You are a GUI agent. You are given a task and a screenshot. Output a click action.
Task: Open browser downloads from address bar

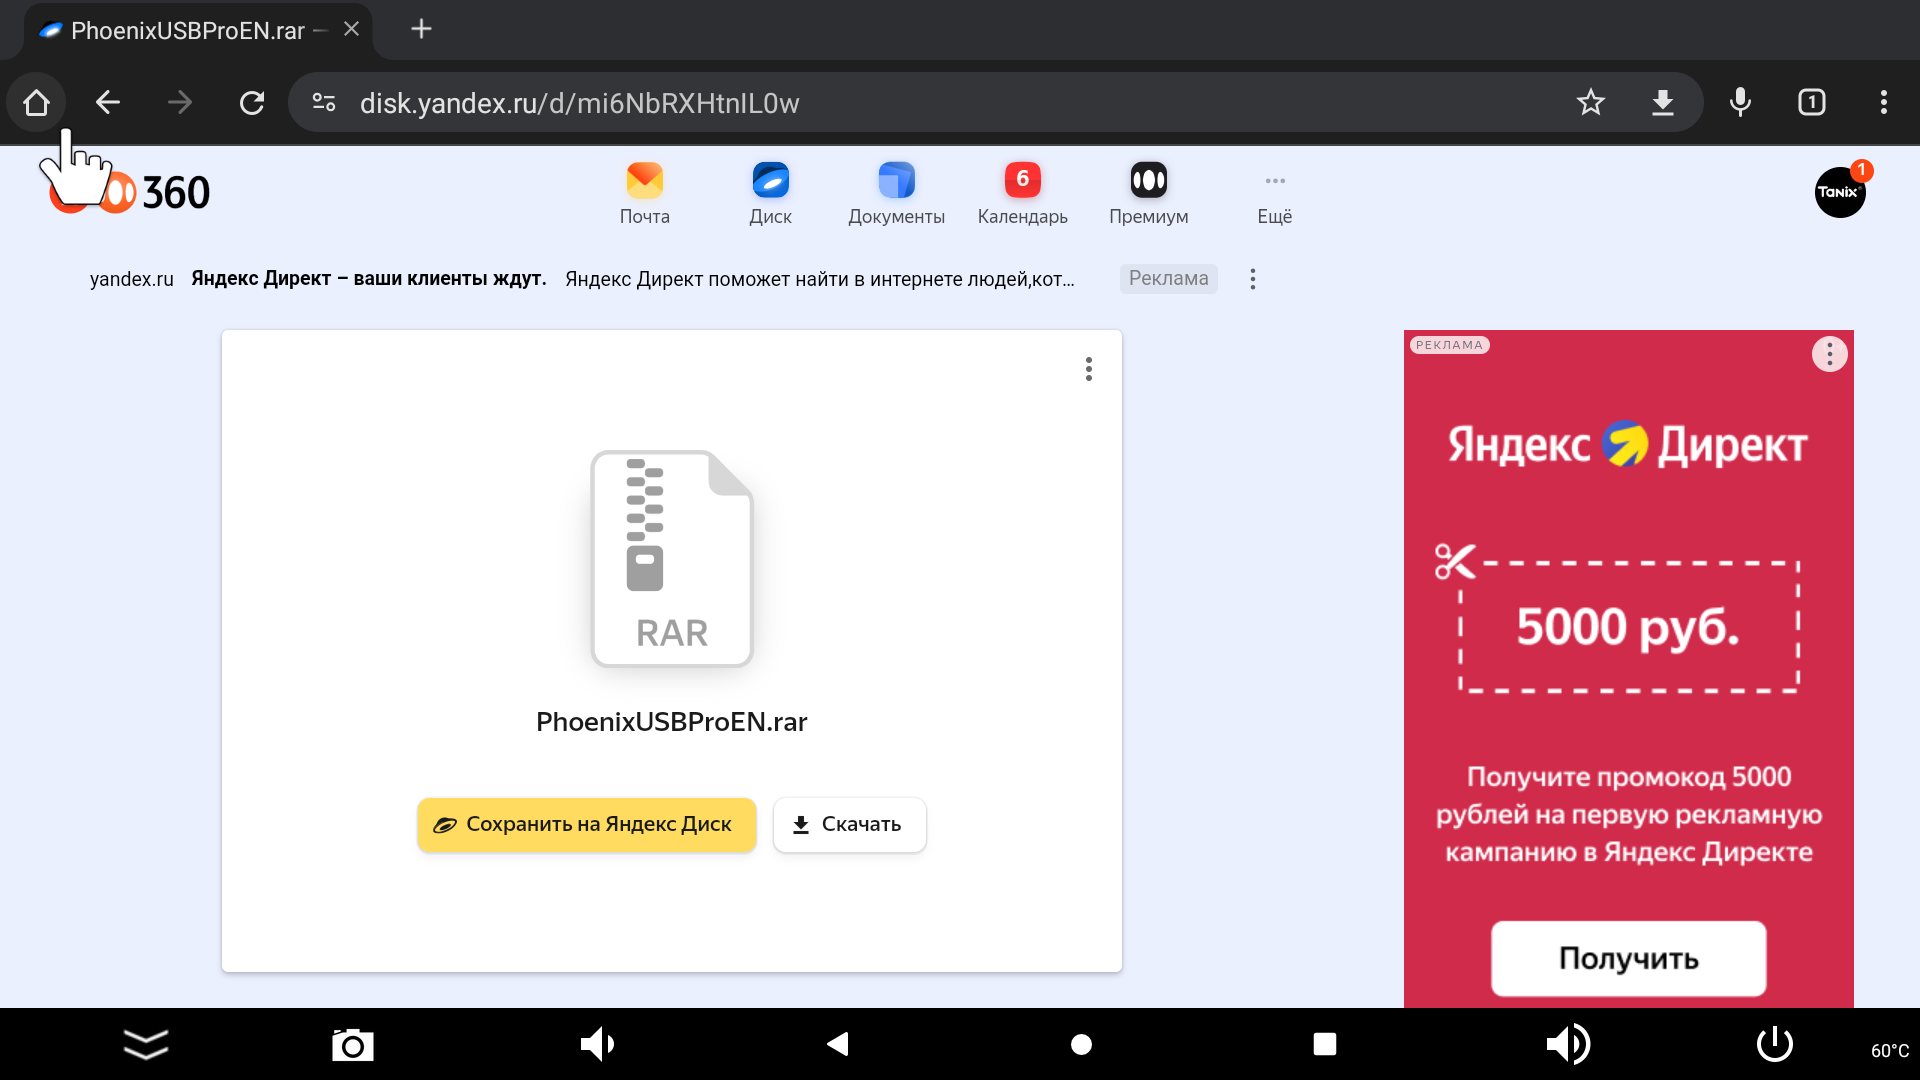(1662, 102)
